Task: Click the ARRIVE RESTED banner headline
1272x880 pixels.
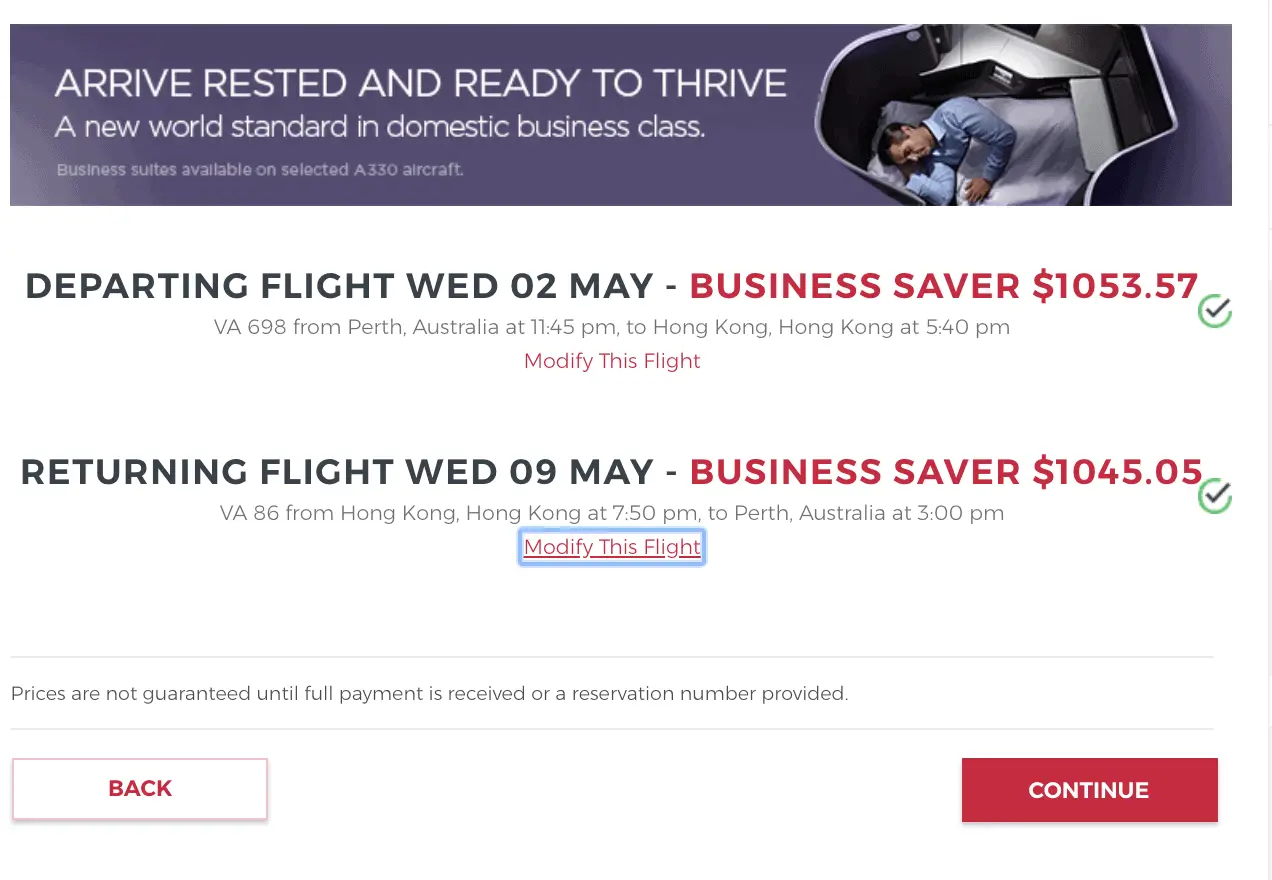Action: coord(421,83)
